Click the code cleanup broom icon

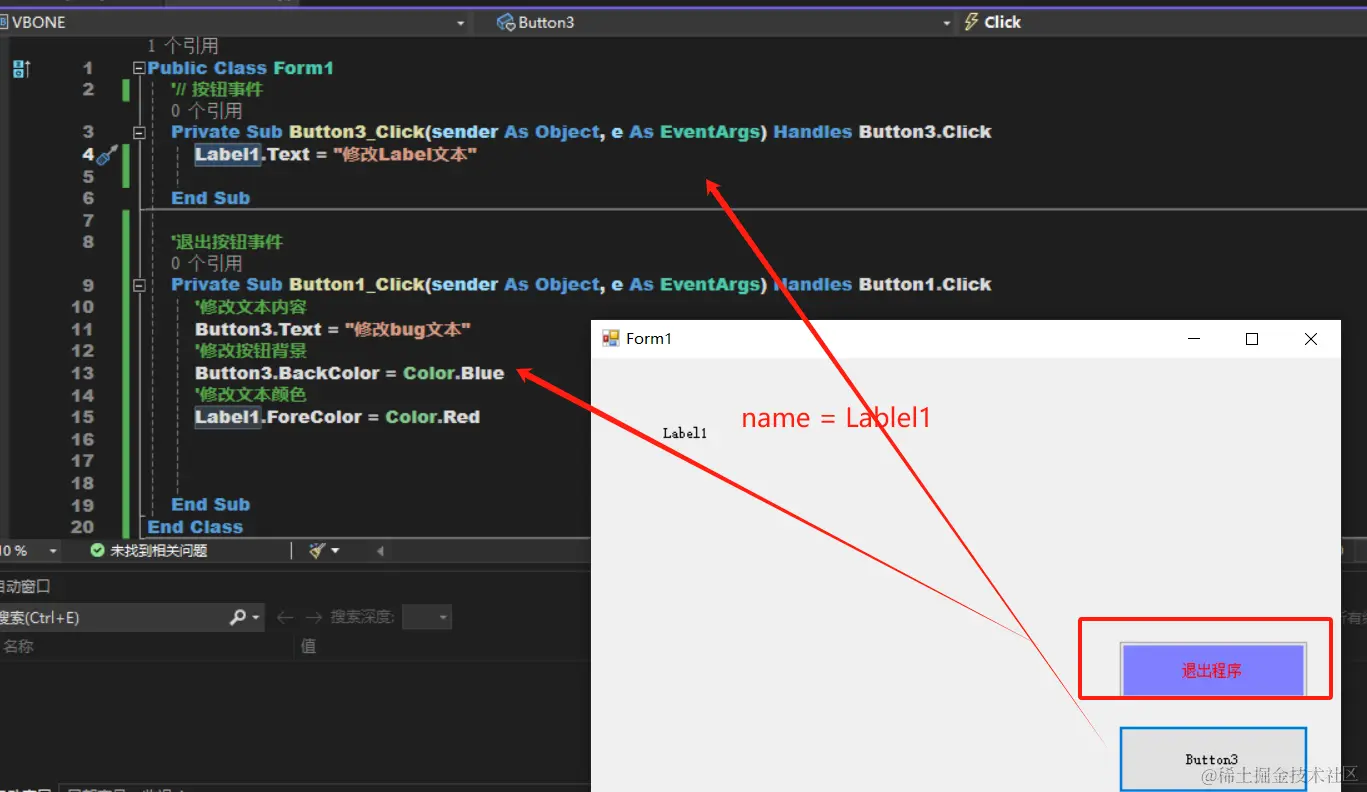317,550
